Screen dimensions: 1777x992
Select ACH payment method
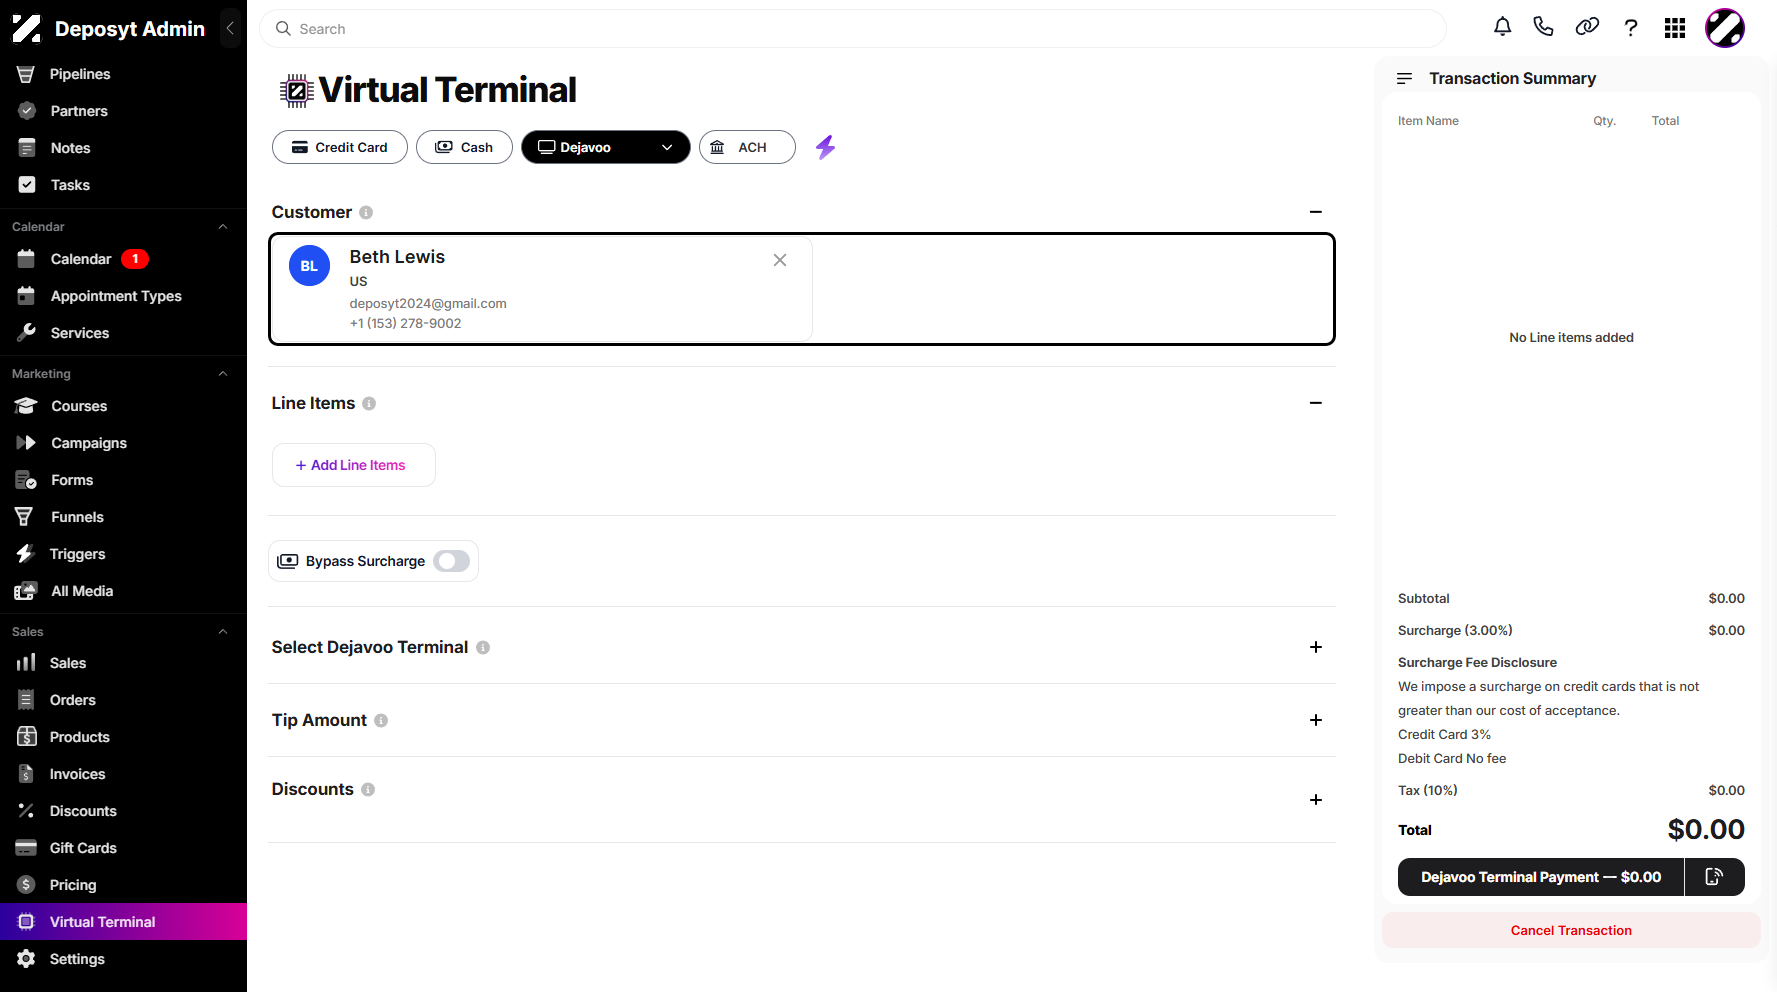(747, 147)
